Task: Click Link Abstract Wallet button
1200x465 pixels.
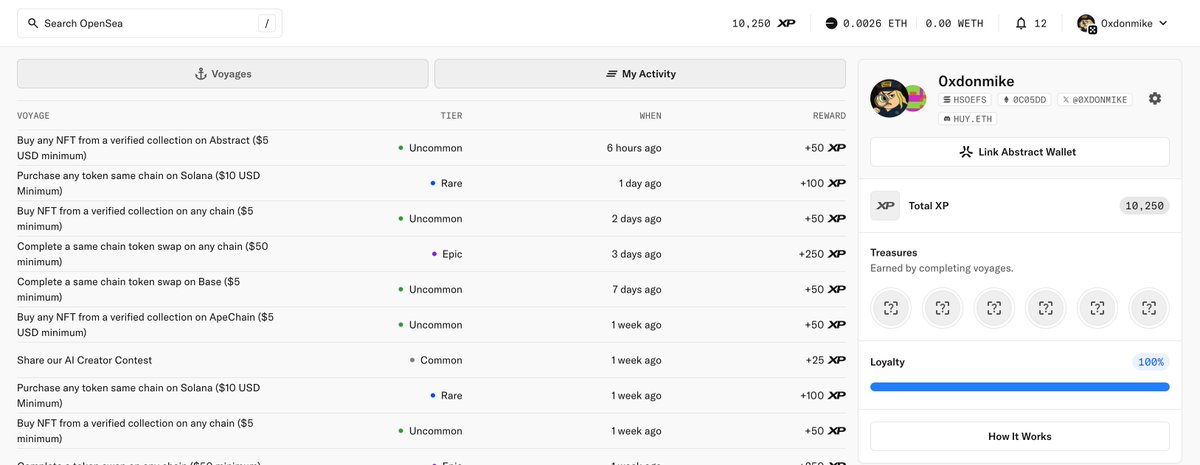Action: 1019,152
